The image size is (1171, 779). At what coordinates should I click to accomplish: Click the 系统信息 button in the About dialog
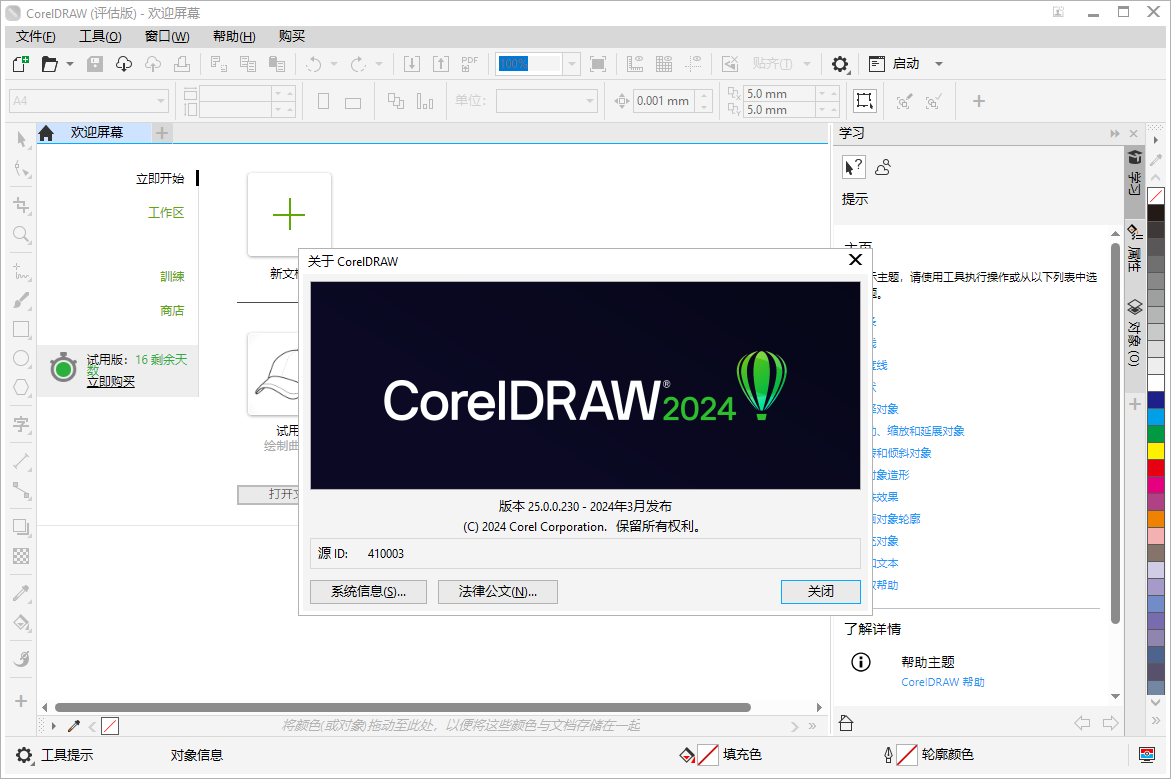[x=367, y=591]
